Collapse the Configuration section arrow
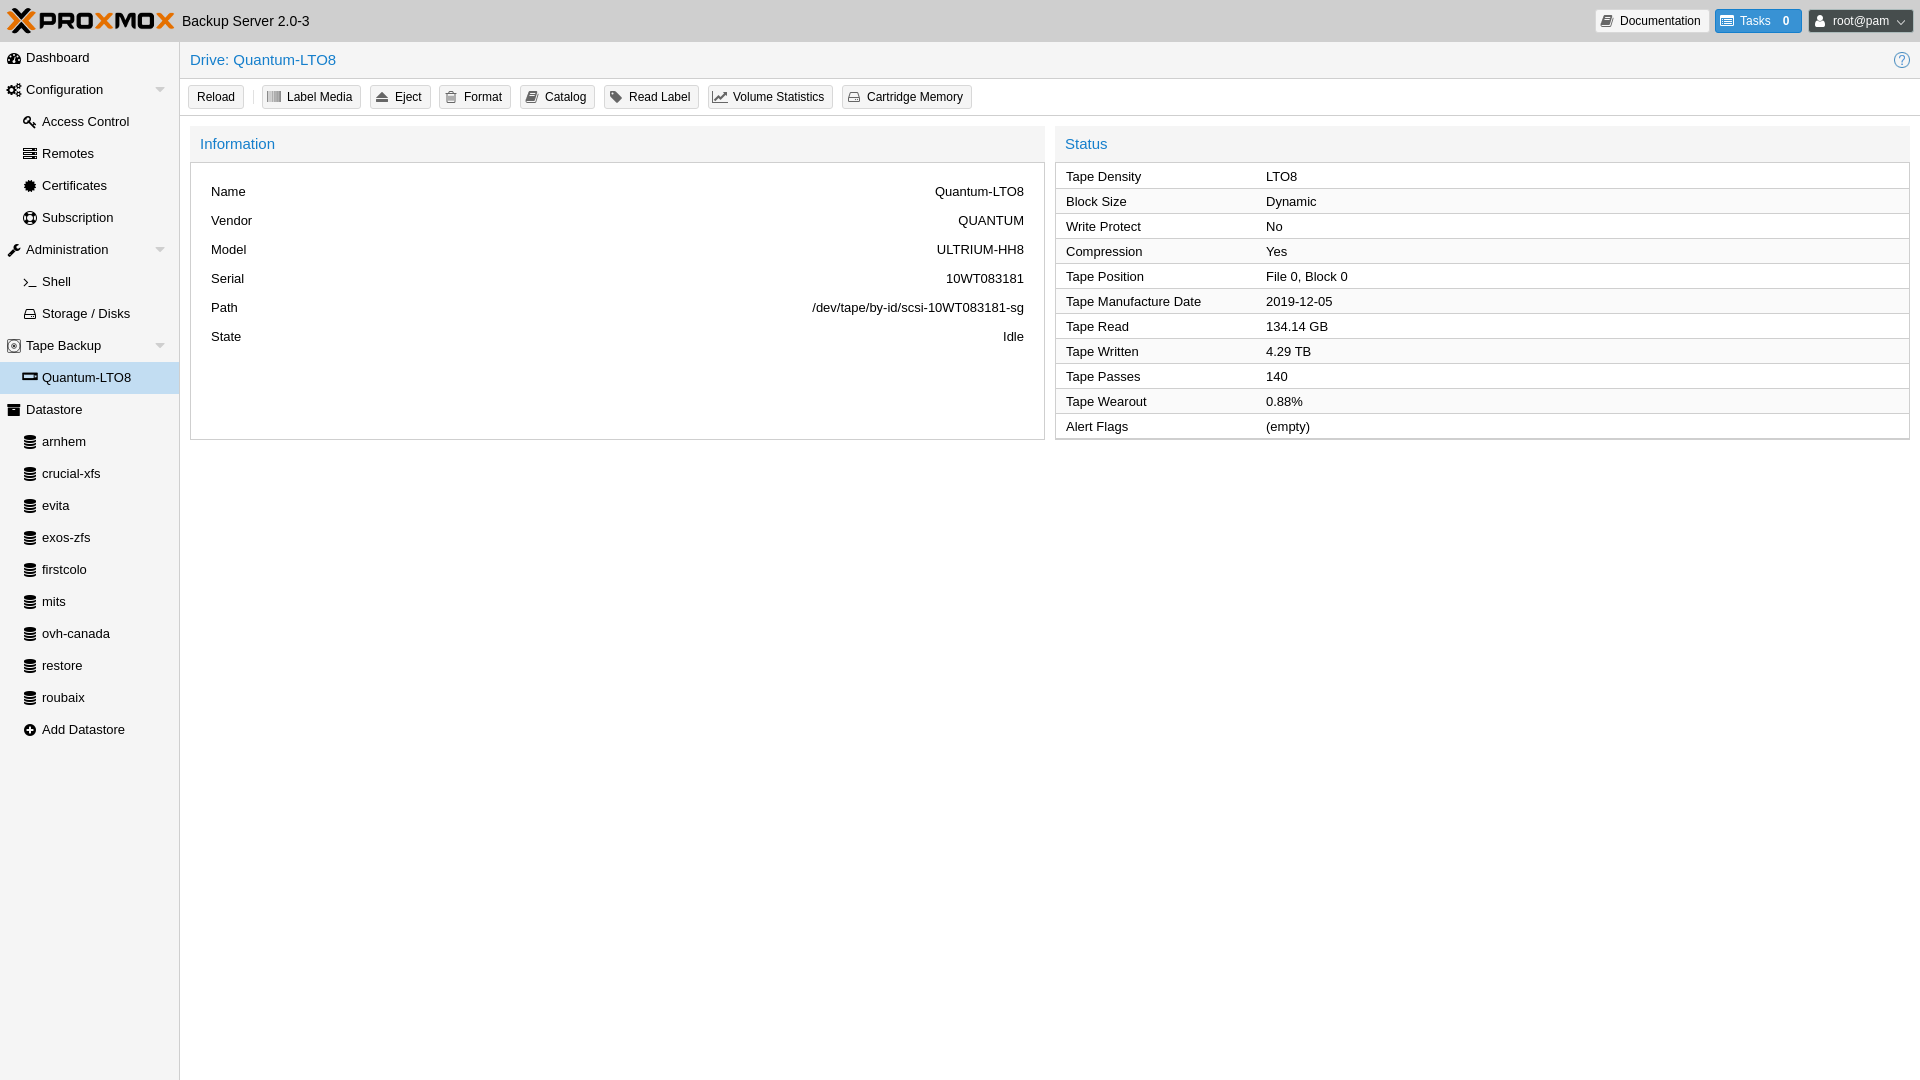This screenshot has height=1080, width=1920. 160,90
